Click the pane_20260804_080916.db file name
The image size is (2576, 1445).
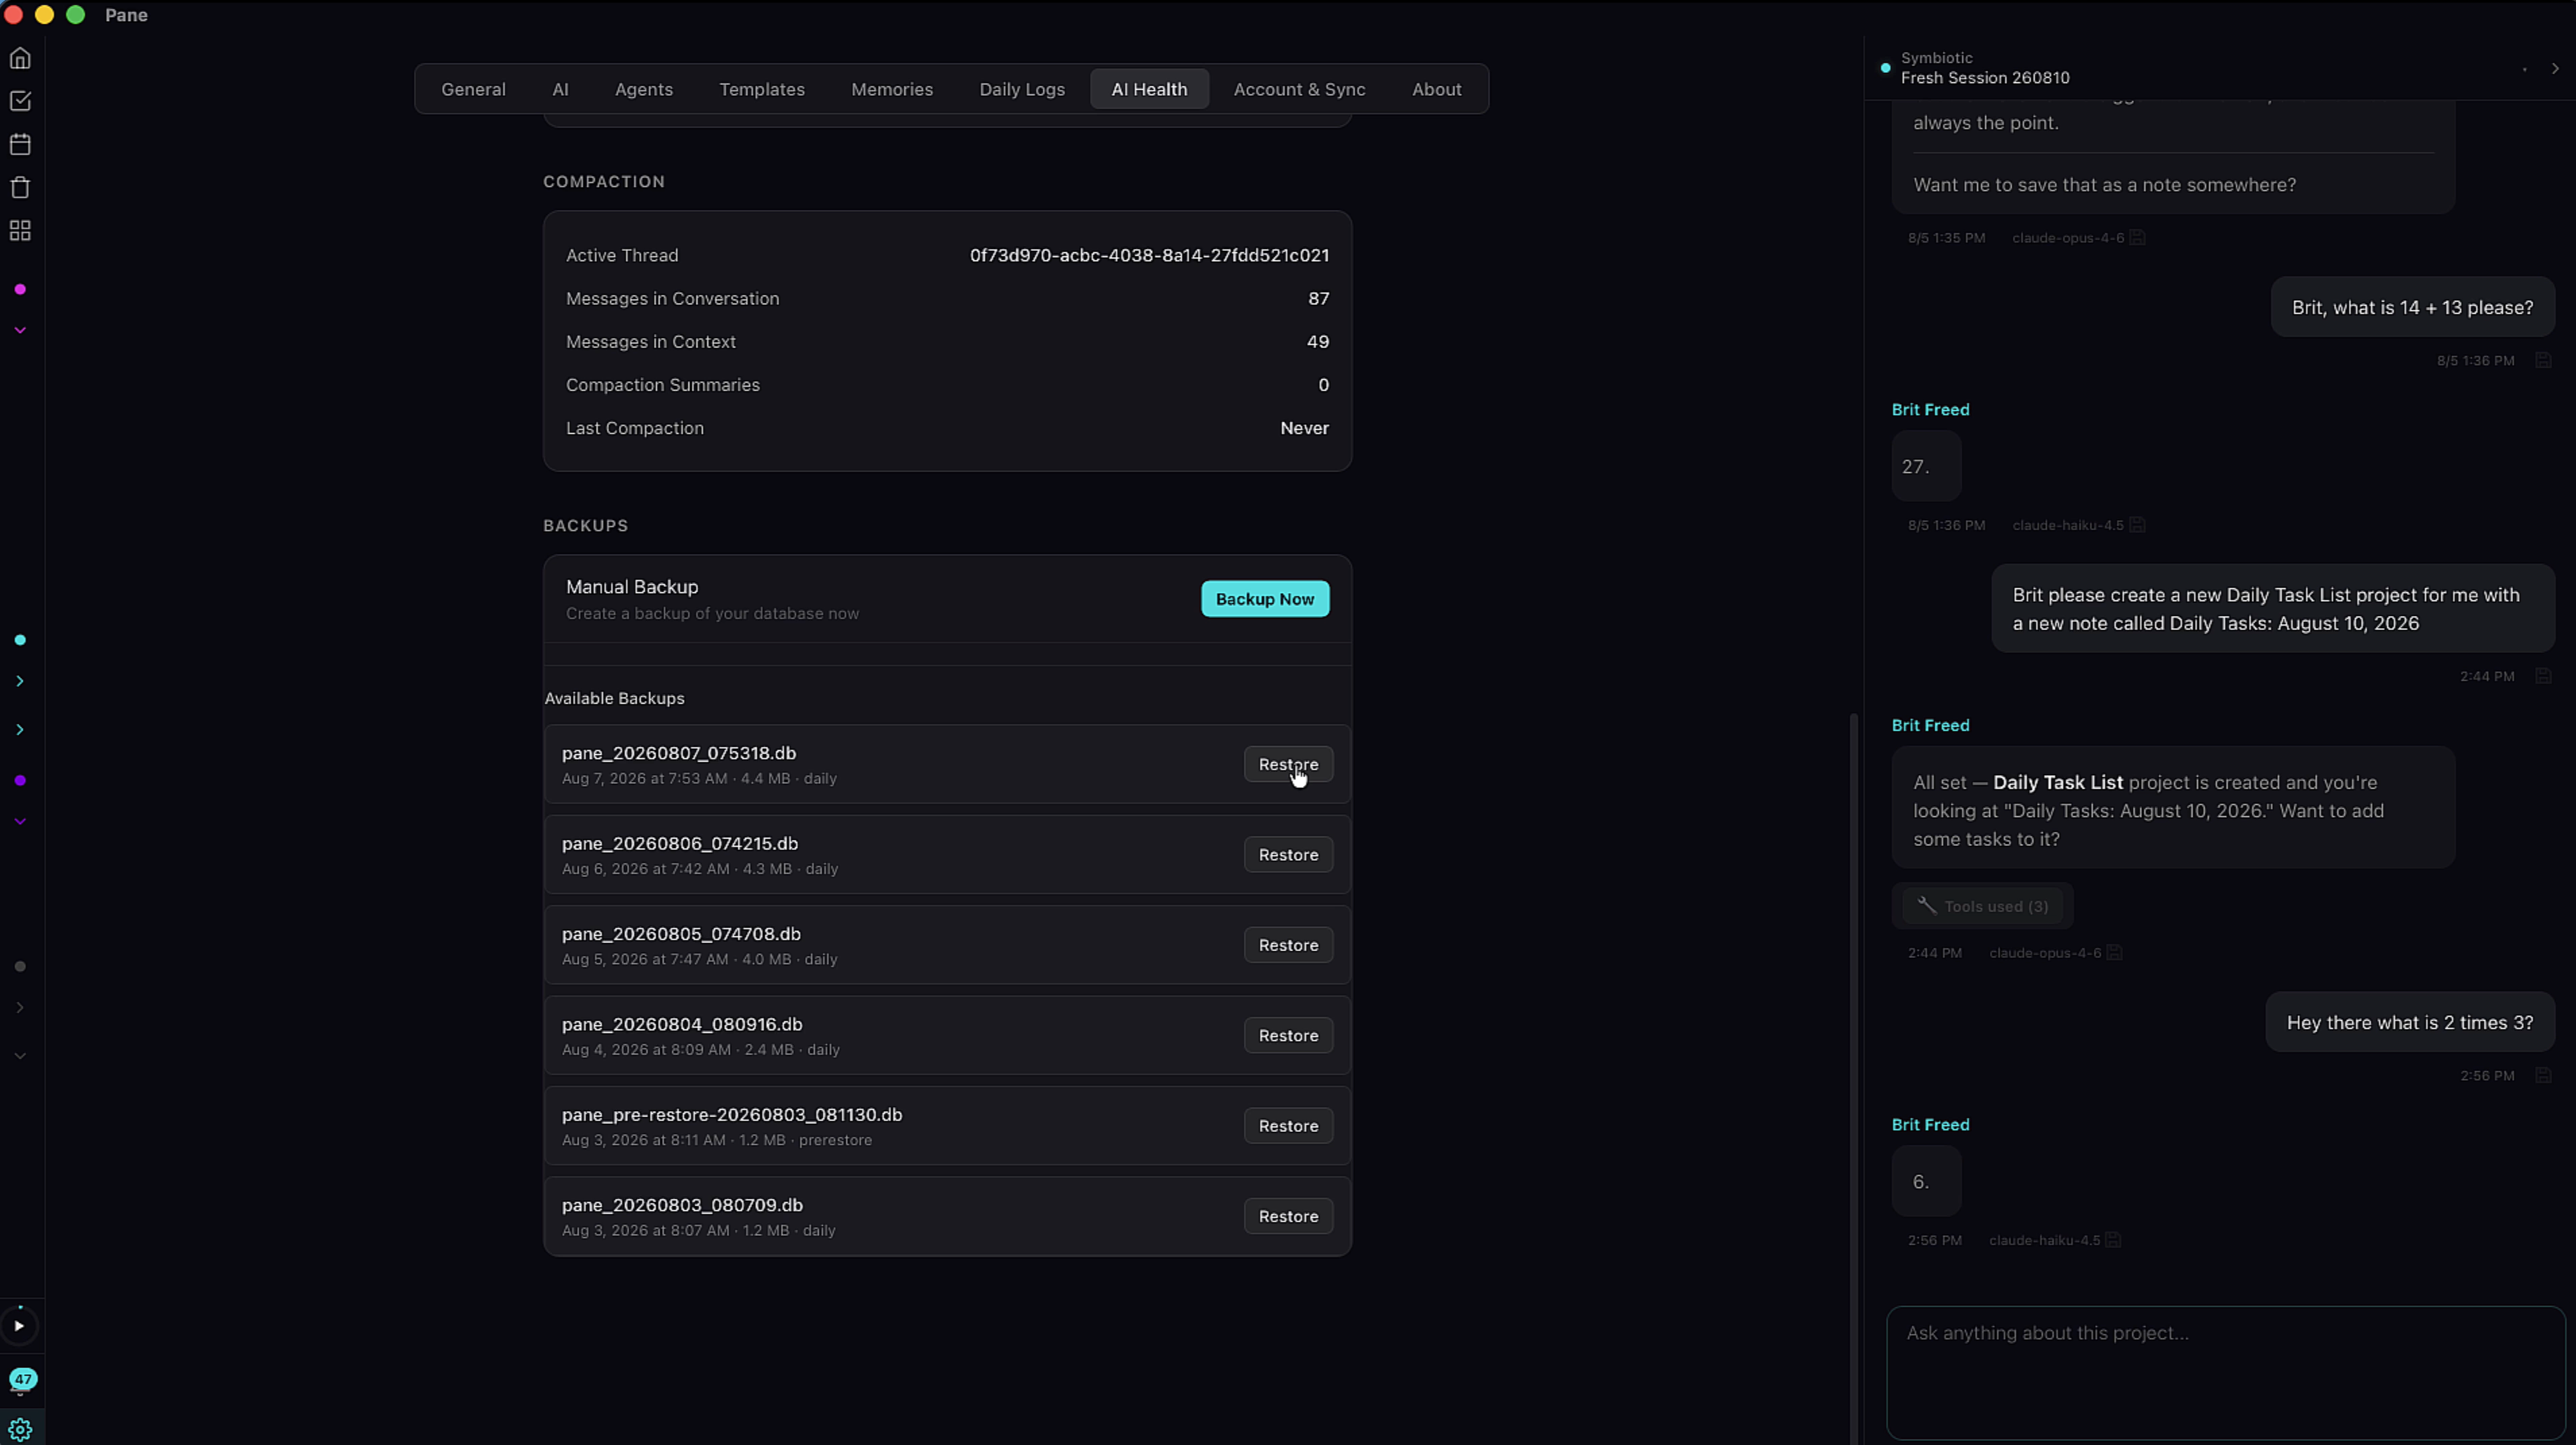click(682, 1024)
